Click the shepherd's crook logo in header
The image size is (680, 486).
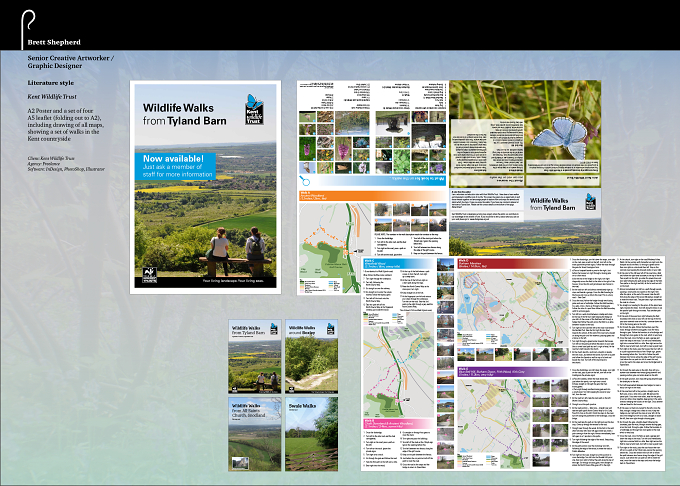pos(28,29)
